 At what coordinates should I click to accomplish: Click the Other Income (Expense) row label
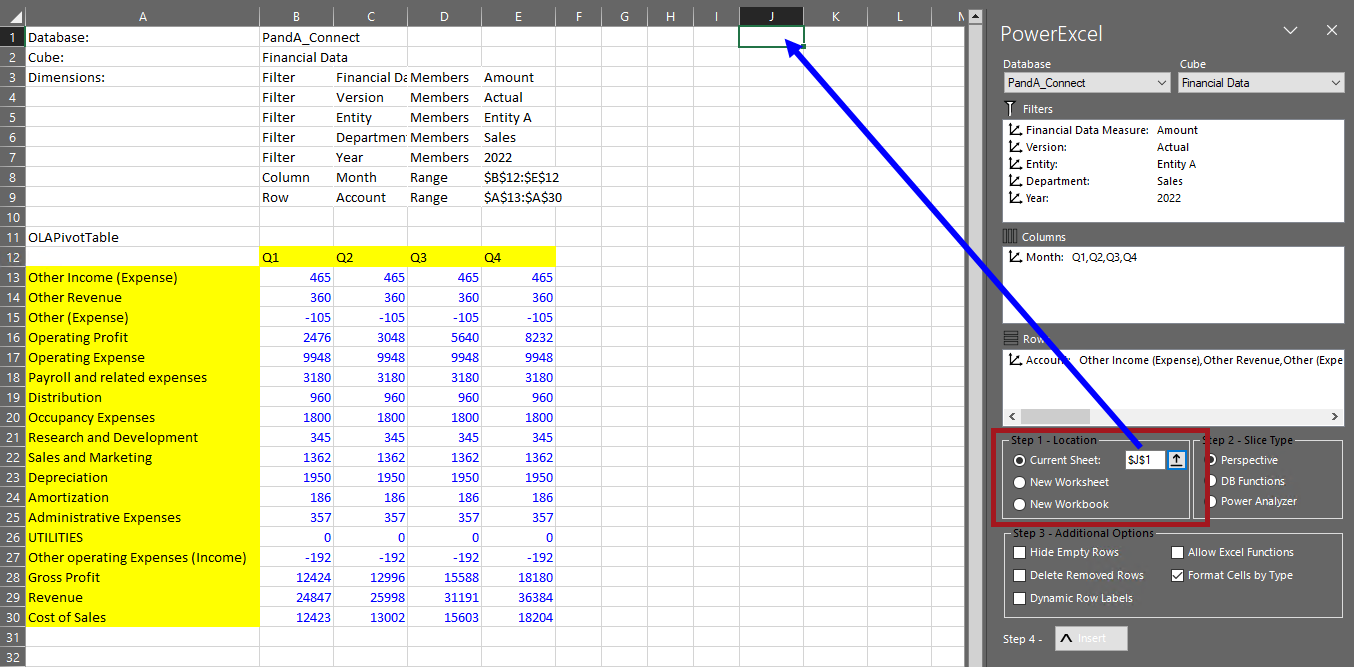[142, 277]
